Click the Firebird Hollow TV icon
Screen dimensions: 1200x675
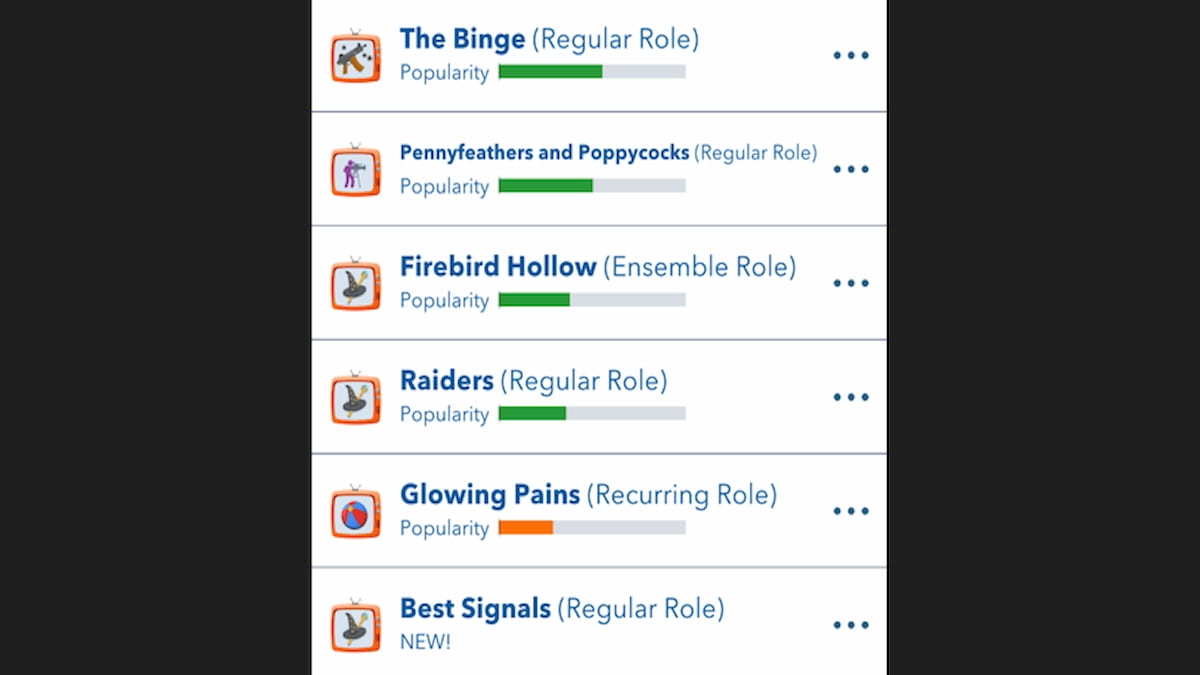pos(356,285)
